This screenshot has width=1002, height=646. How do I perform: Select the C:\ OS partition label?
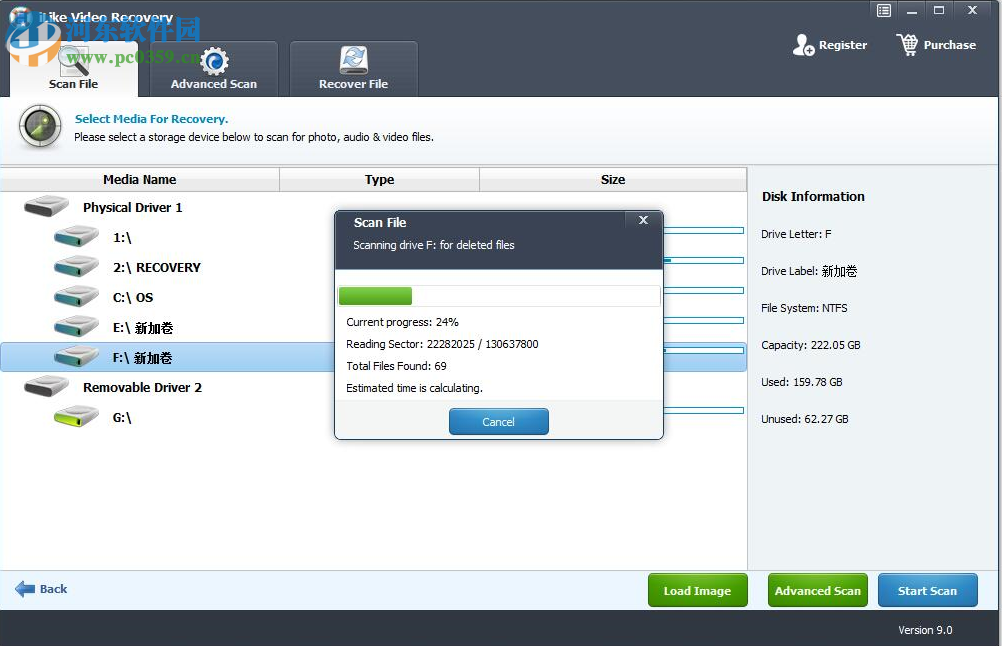tap(133, 298)
